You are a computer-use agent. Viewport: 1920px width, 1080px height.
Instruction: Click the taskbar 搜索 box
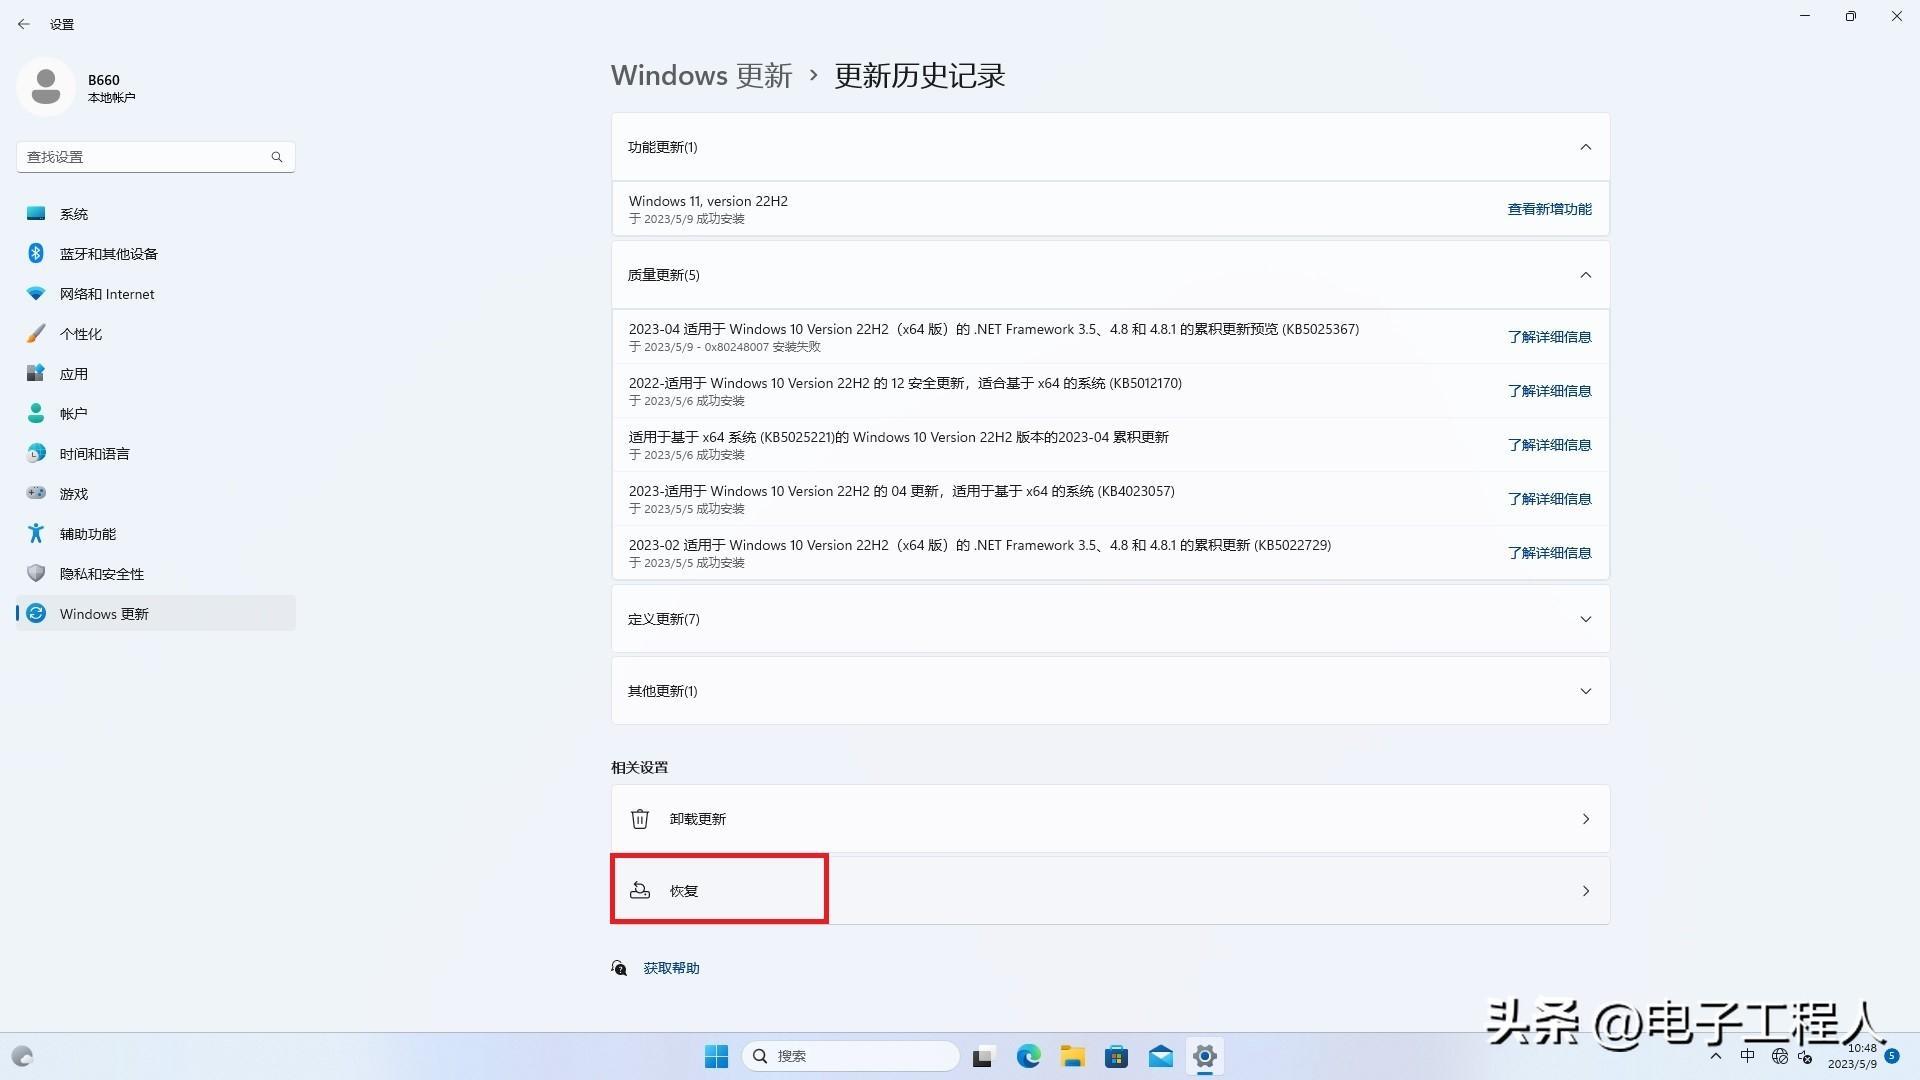pyautogui.click(x=851, y=1056)
